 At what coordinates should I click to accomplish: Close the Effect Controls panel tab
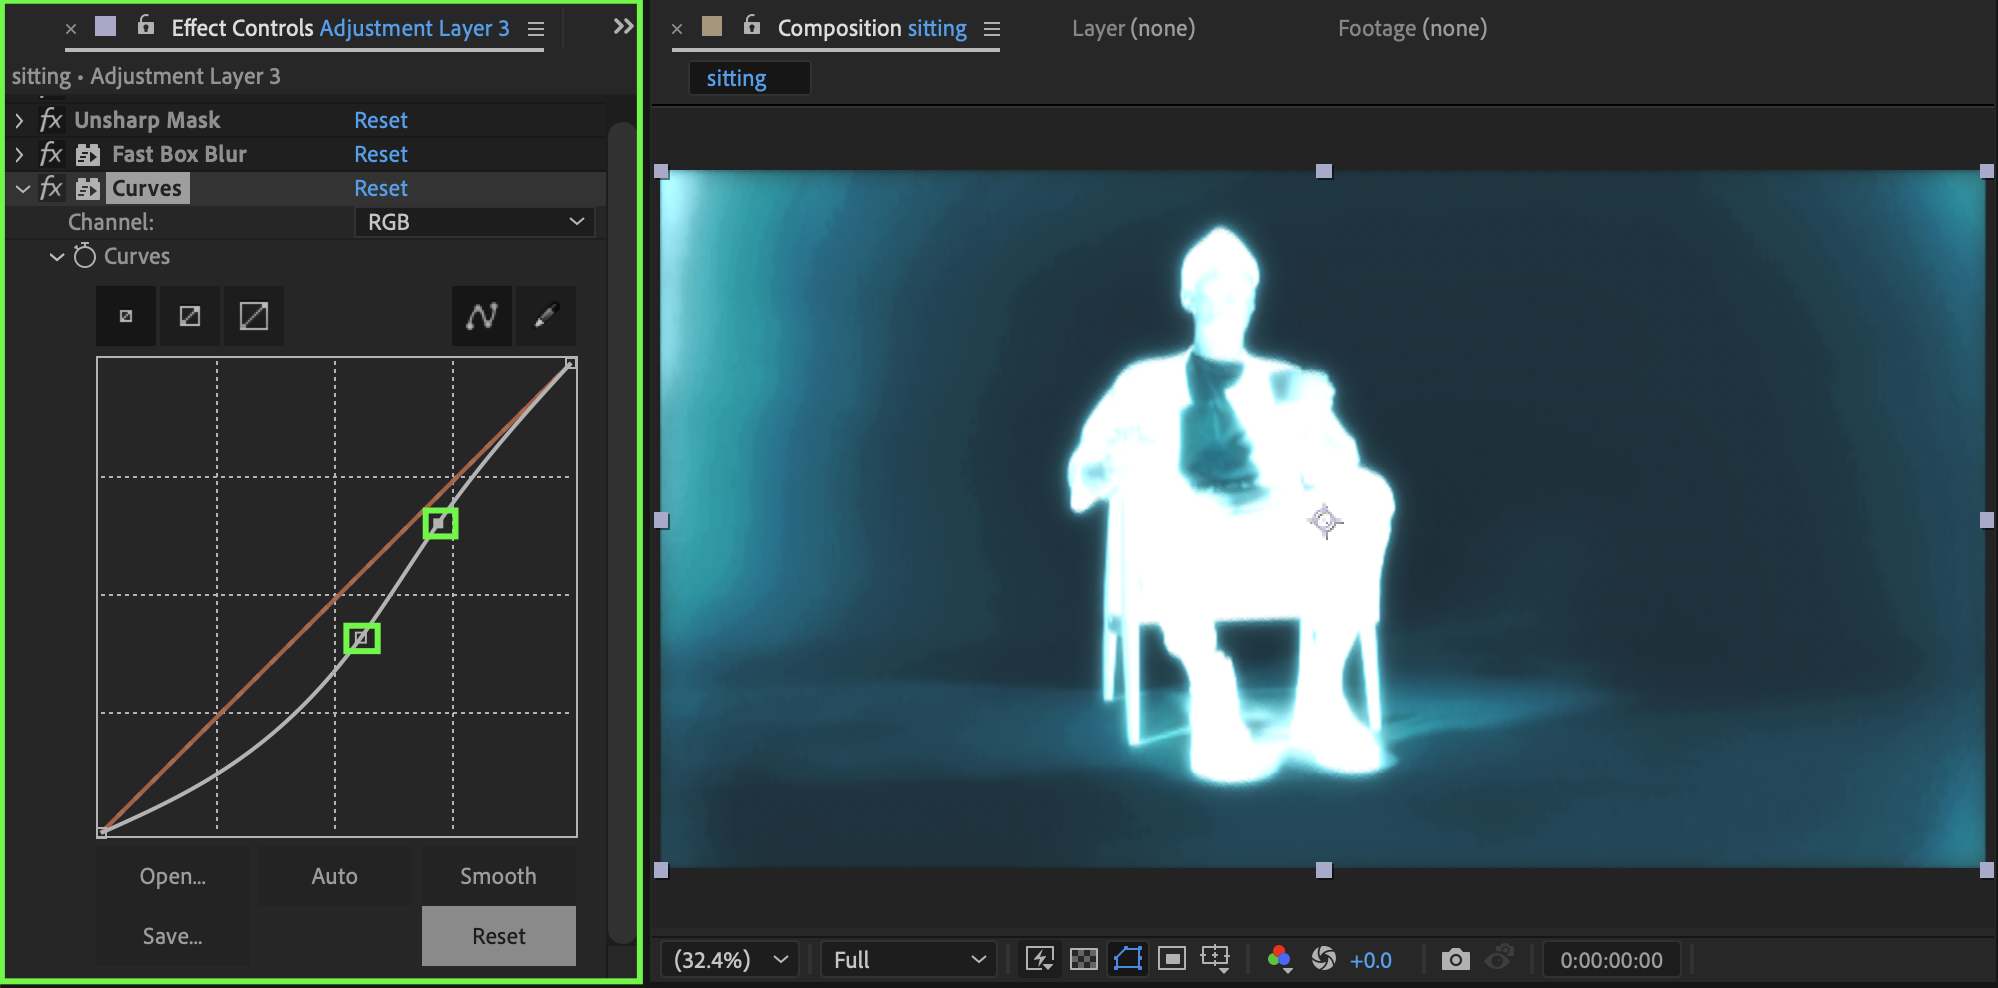point(71,29)
